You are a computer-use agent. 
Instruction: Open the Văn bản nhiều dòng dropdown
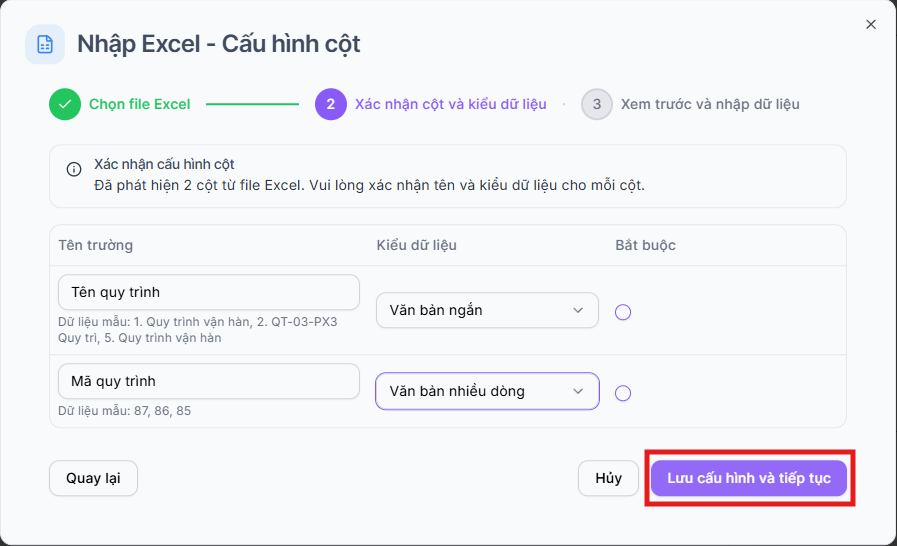pyautogui.click(x=487, y=391)
